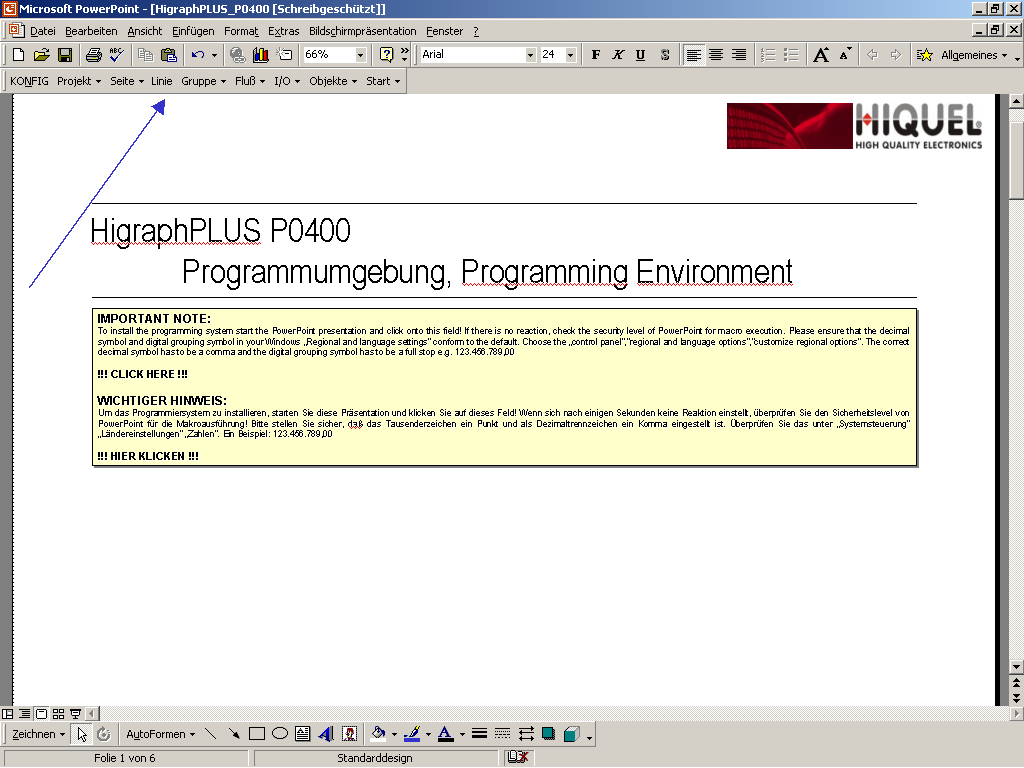Open animation effects star icon
The height and width of the screenshot is (768, 1024).
point(924,55)
